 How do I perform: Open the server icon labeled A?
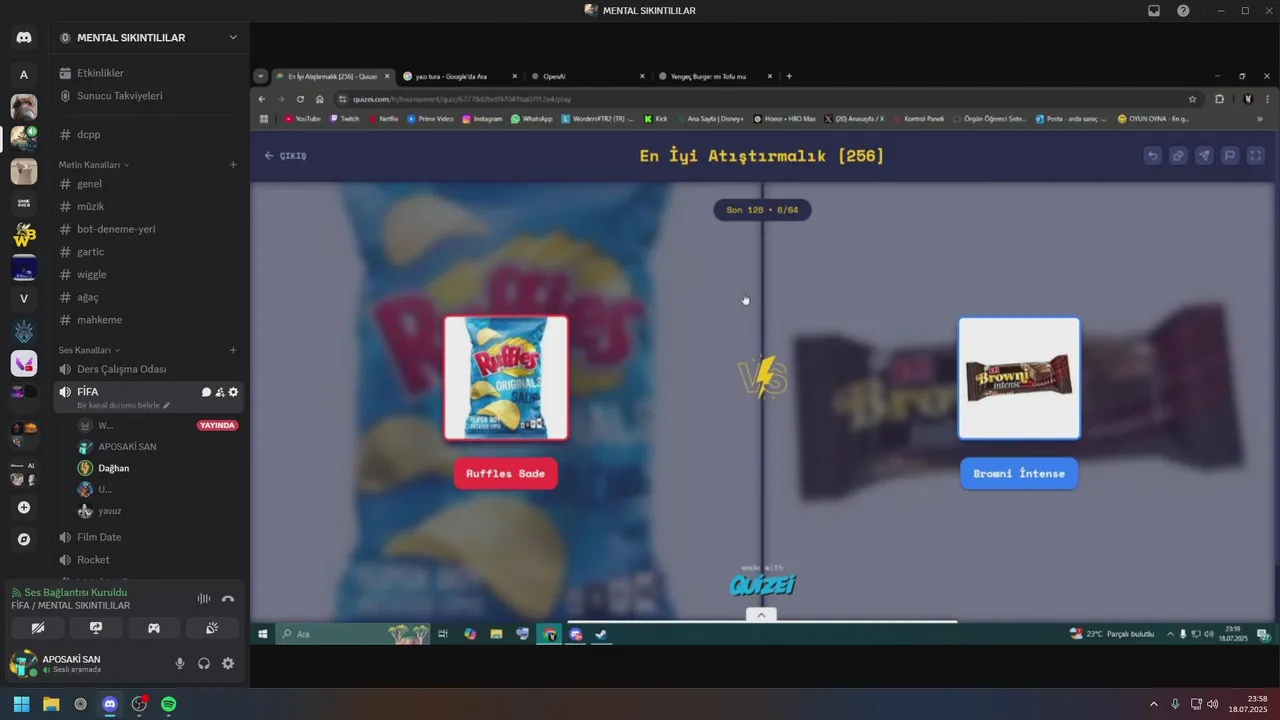click(24, 74)
